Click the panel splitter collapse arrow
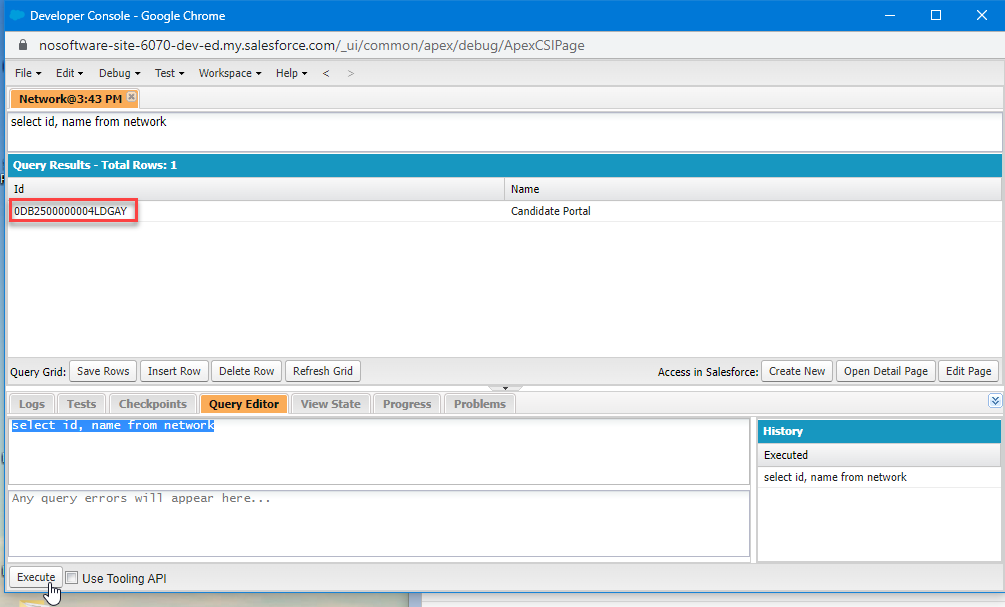This screenshot has width=1005, height=607. click(505, 388)
